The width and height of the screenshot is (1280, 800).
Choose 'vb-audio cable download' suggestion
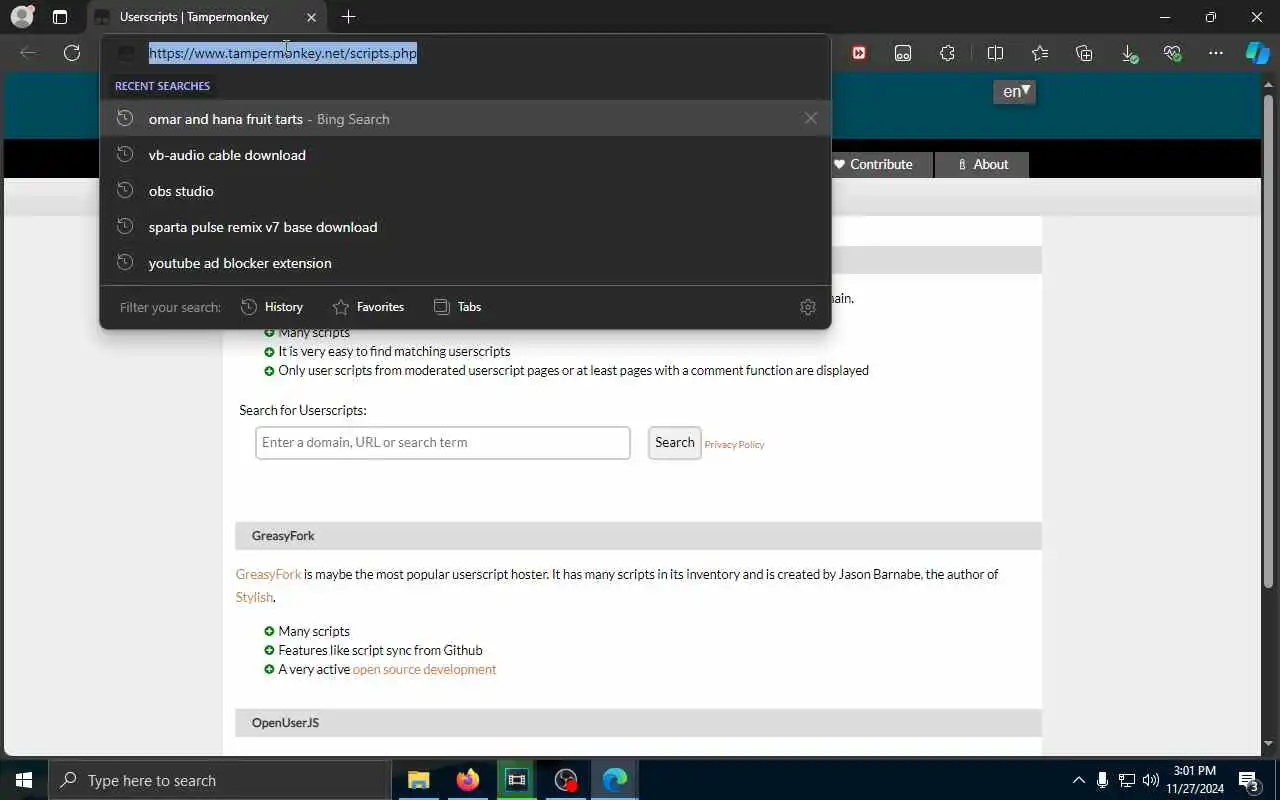(x=465, y=155)
